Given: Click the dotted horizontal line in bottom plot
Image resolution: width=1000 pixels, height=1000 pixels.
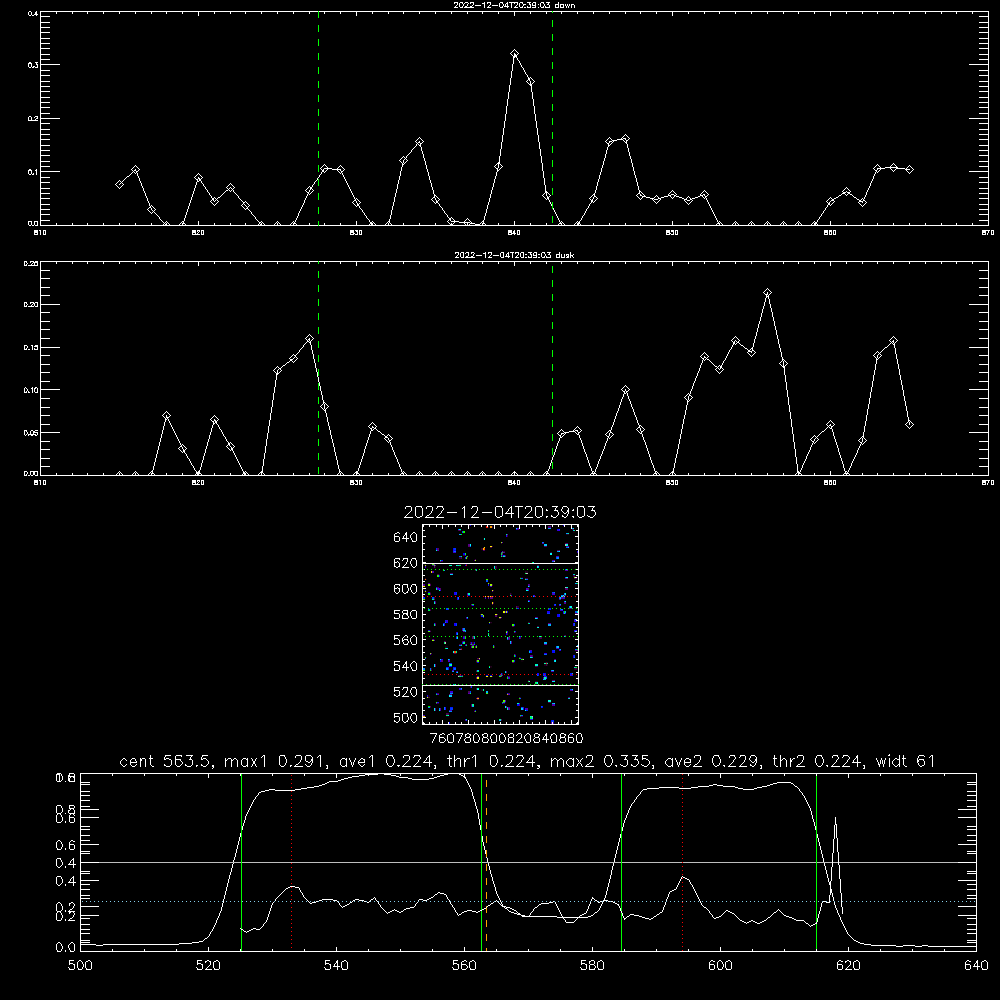Looking at the screenshot, I should tap(528, 902).
